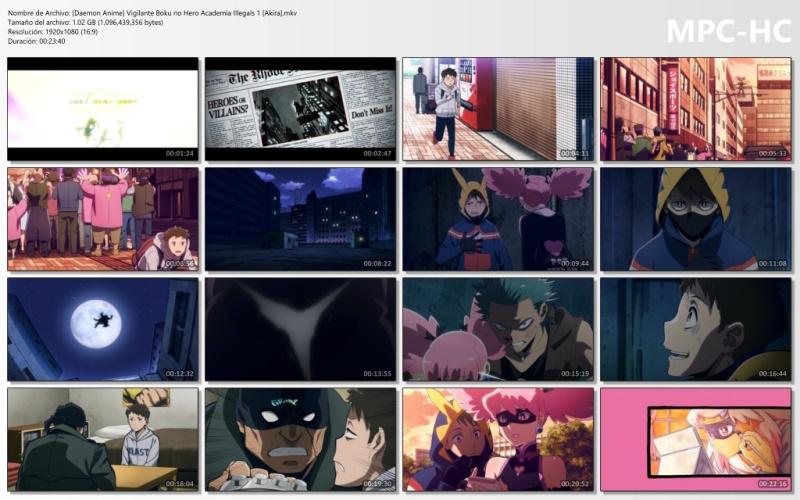Image resolution: width=800 pixels, height=500 pixels.
Task: Select the thumbnail timestamped 00:04:11
Action: coord(498,109)
